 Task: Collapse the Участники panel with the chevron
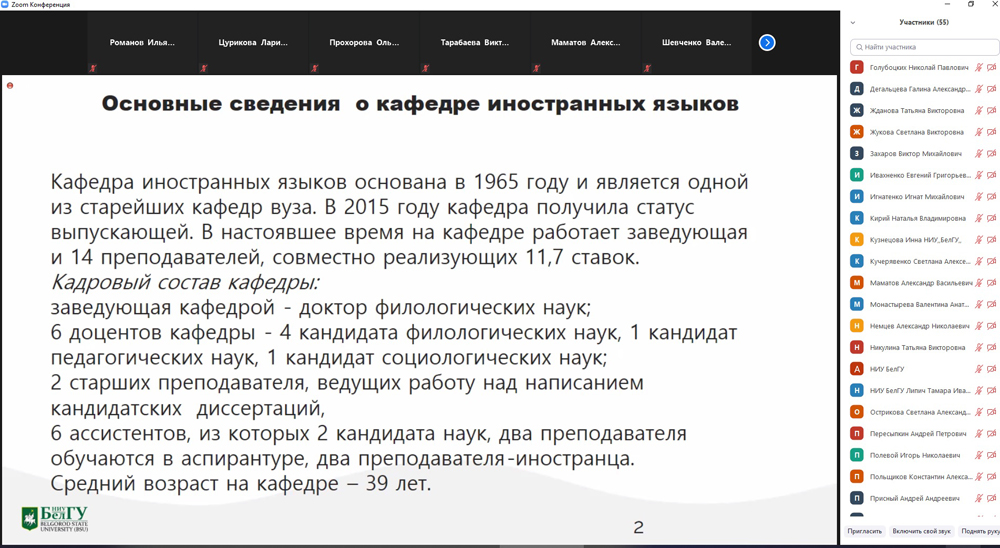point(853,22)
